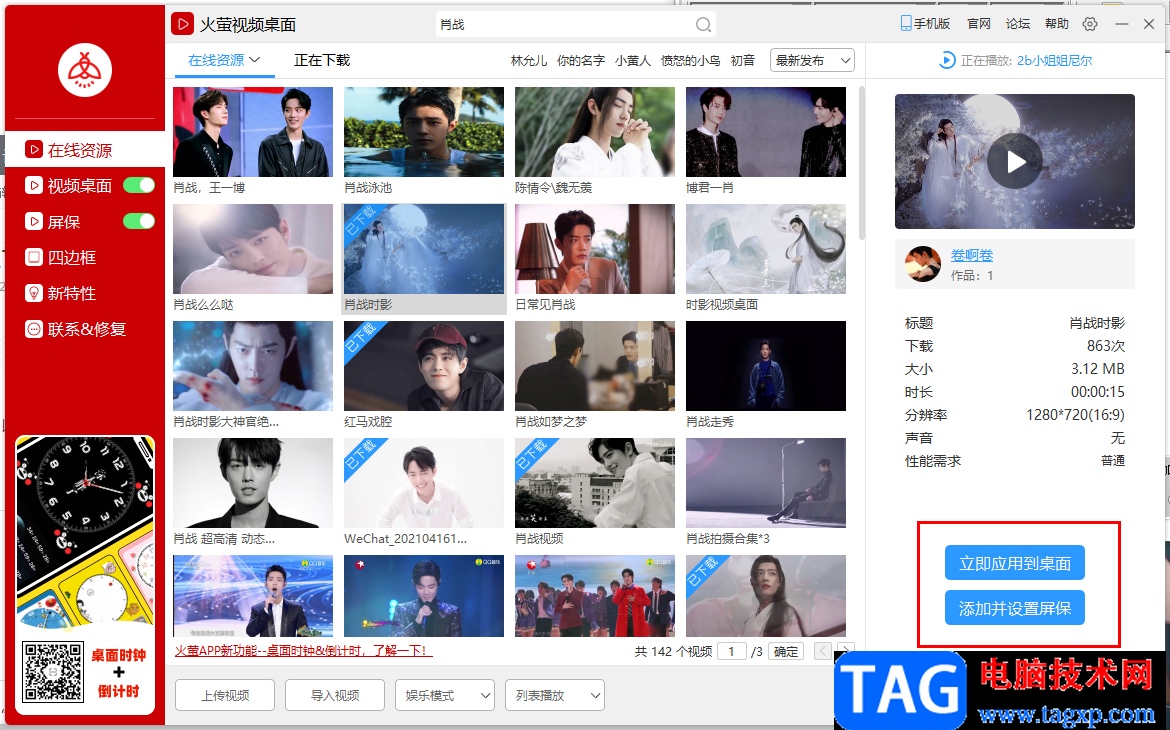Select the 日常见肖战 thumbnail

click(x=595, y=249)
